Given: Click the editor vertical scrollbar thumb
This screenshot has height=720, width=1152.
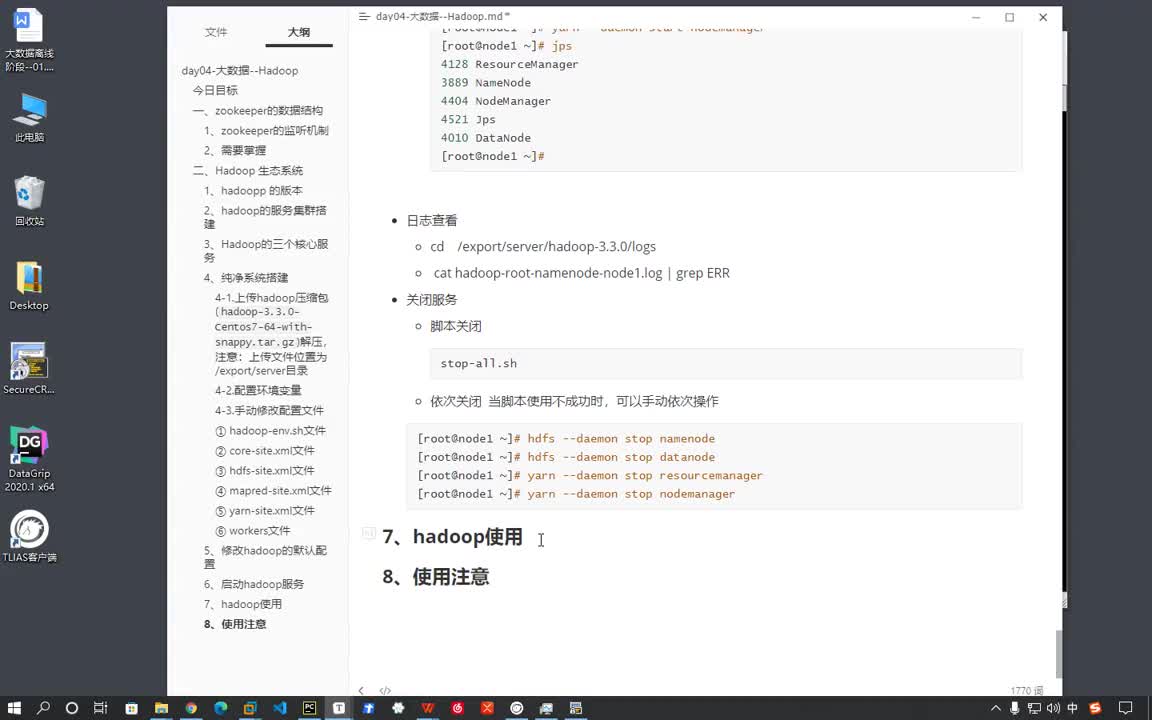Looking at the screenshot, I should (1059, 654).
